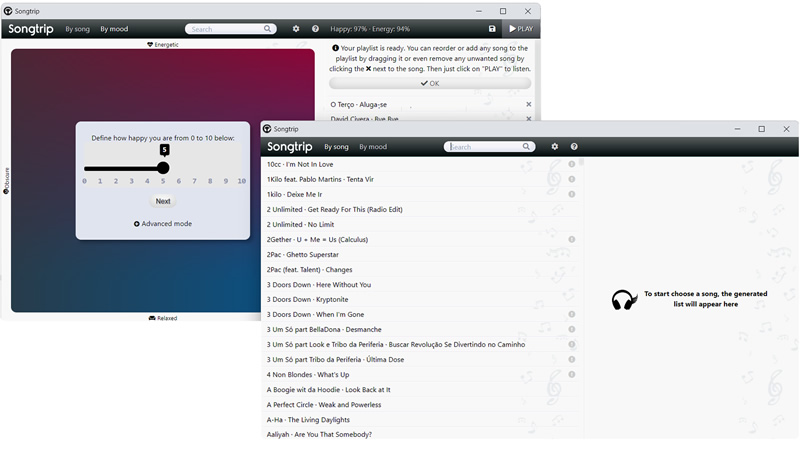Open settings gear in the front Songtrip window
Image resolution: width=800 pixels, height=450 pixels.
click(555, 147)
